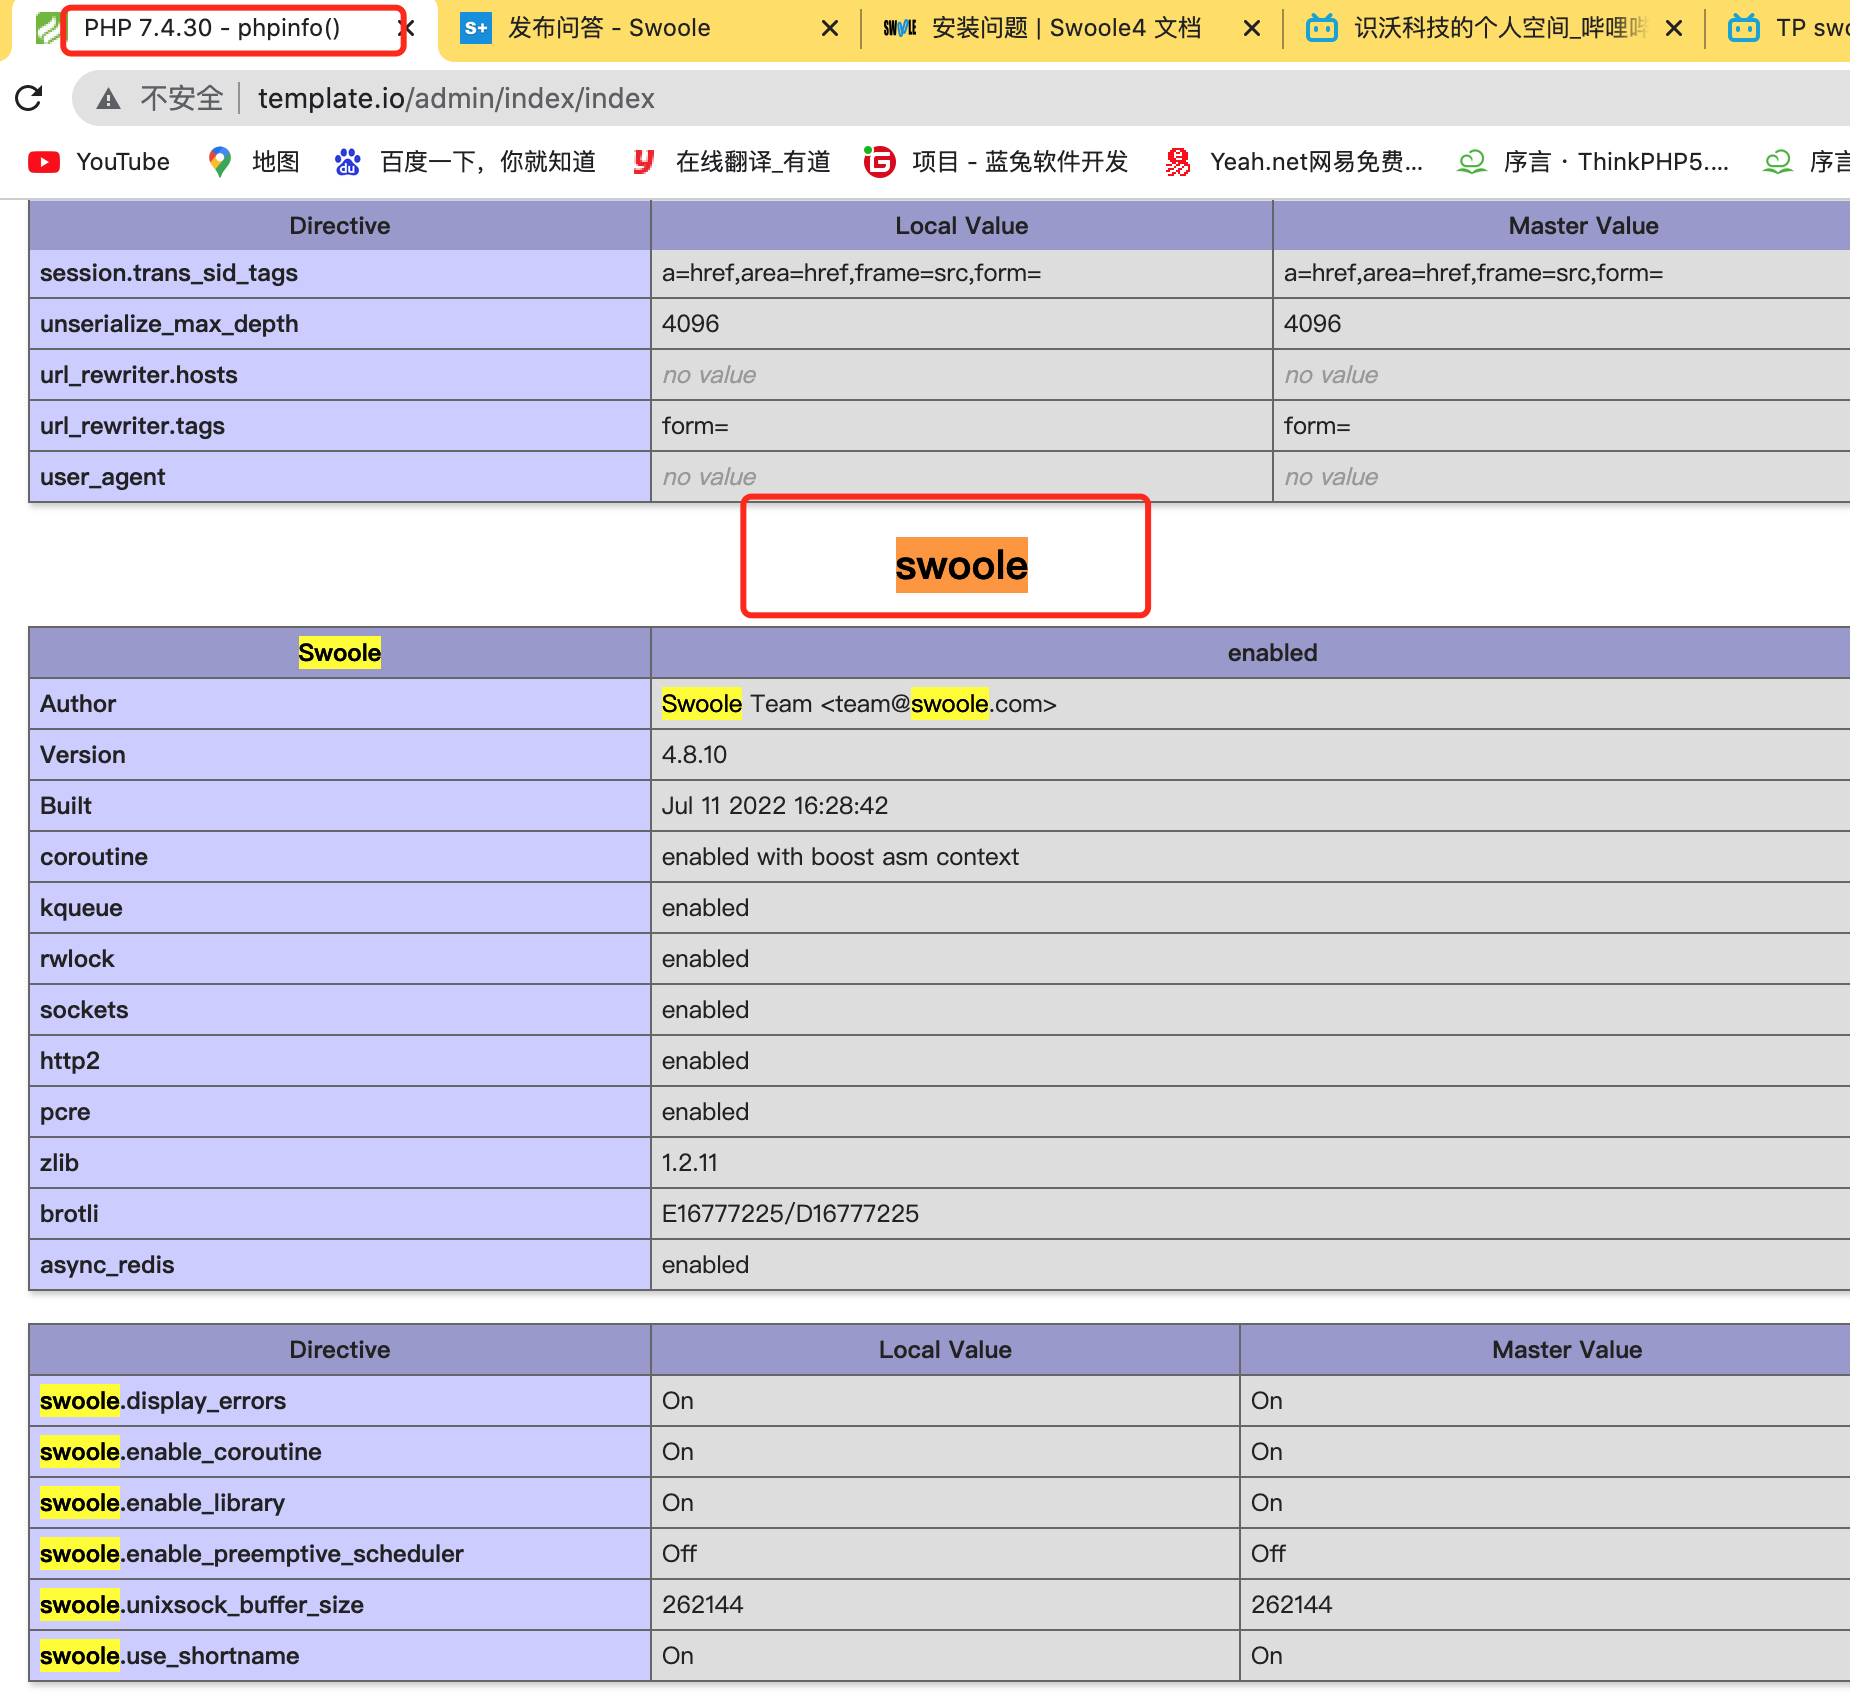The width and height of the screenshot is (1850, 1704).
Task: Open the 项目 - 蓝兔软件开发 bookmark
Action: 996,162
